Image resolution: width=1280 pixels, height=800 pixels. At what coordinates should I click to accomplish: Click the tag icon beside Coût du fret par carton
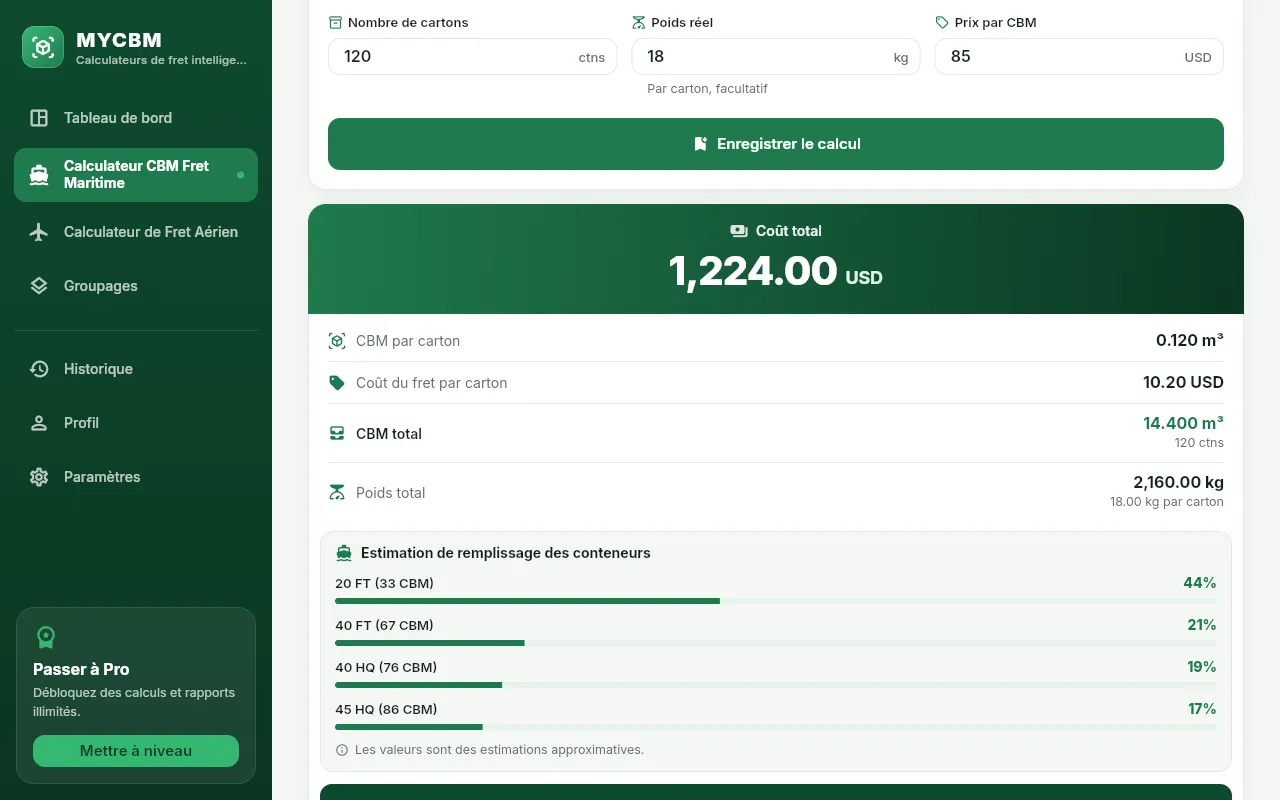click(x=337, y=383)
